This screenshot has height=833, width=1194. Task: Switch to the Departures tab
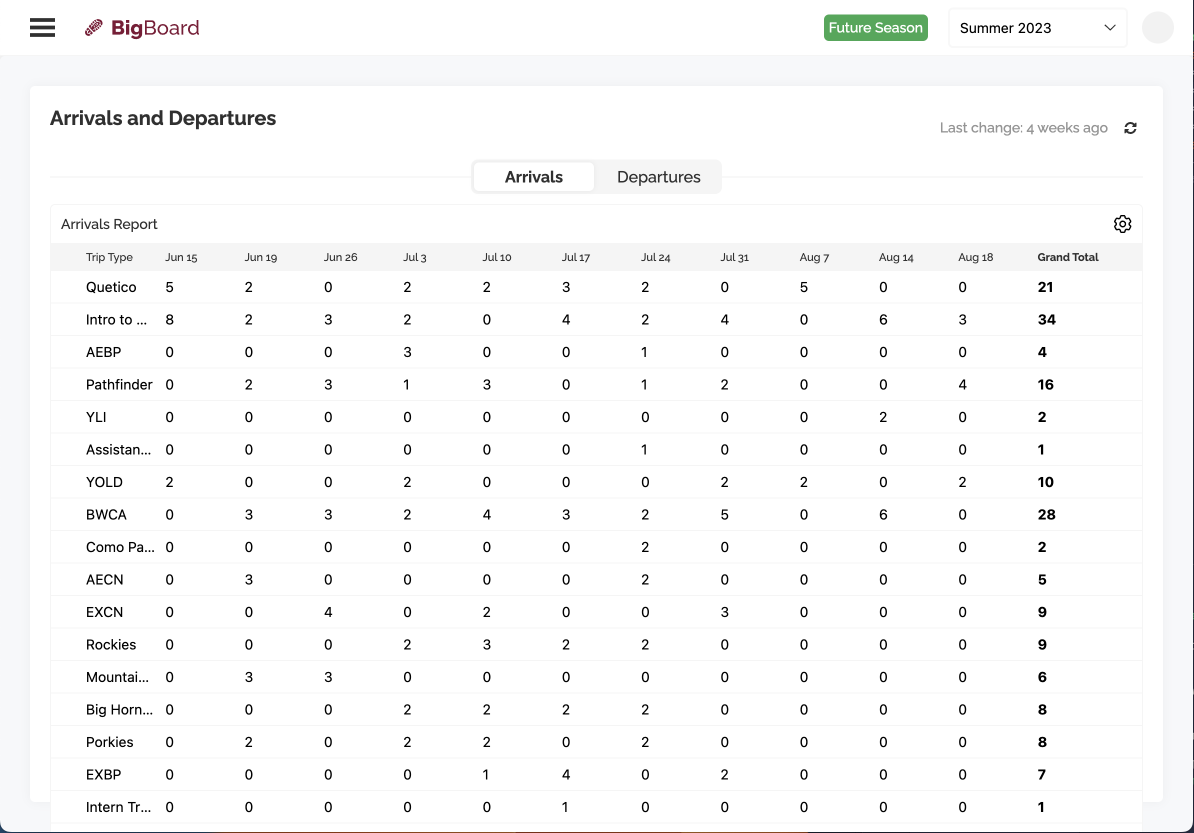coord(658,176)
